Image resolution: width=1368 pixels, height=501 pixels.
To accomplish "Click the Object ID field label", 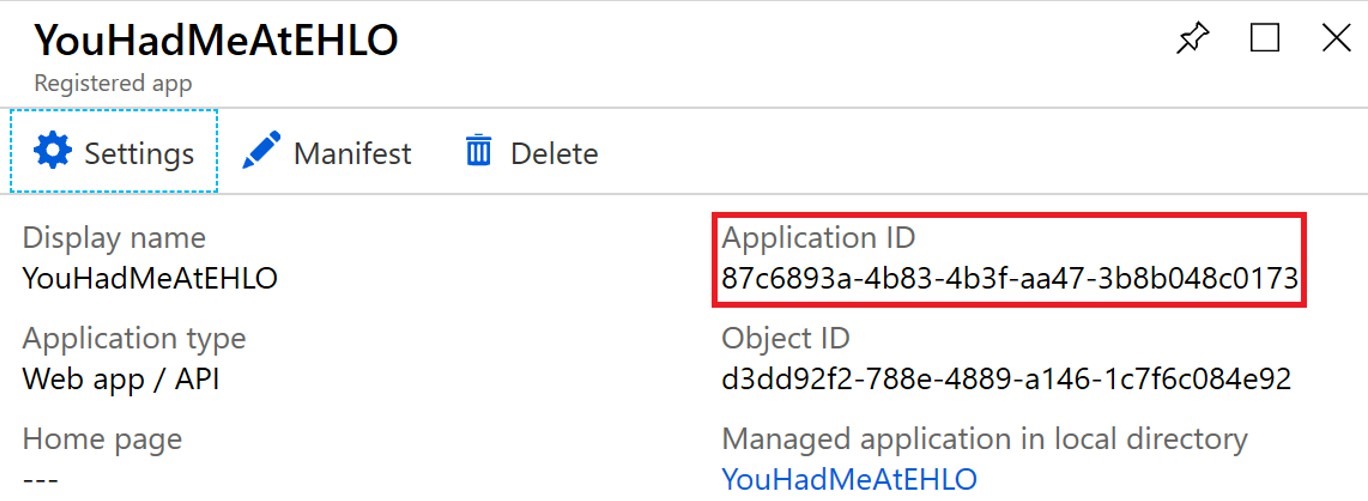I will point(786,338).
